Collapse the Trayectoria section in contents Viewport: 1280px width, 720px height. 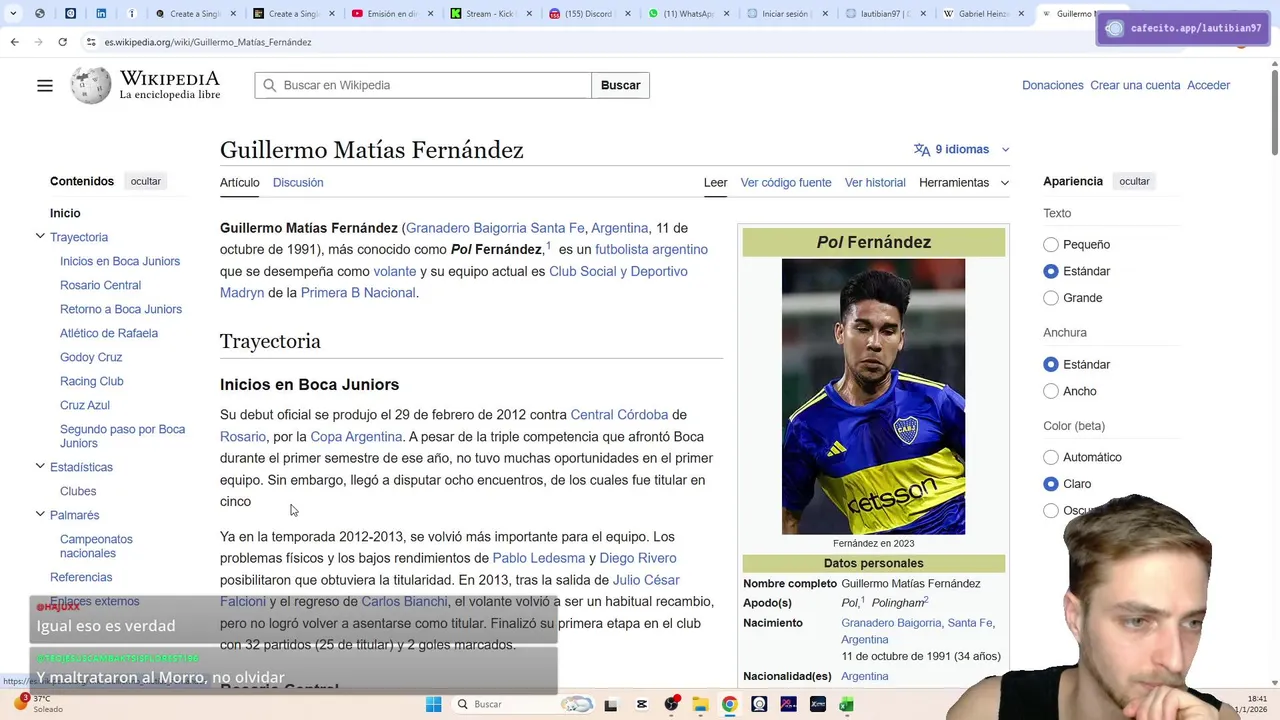point(40,237)
